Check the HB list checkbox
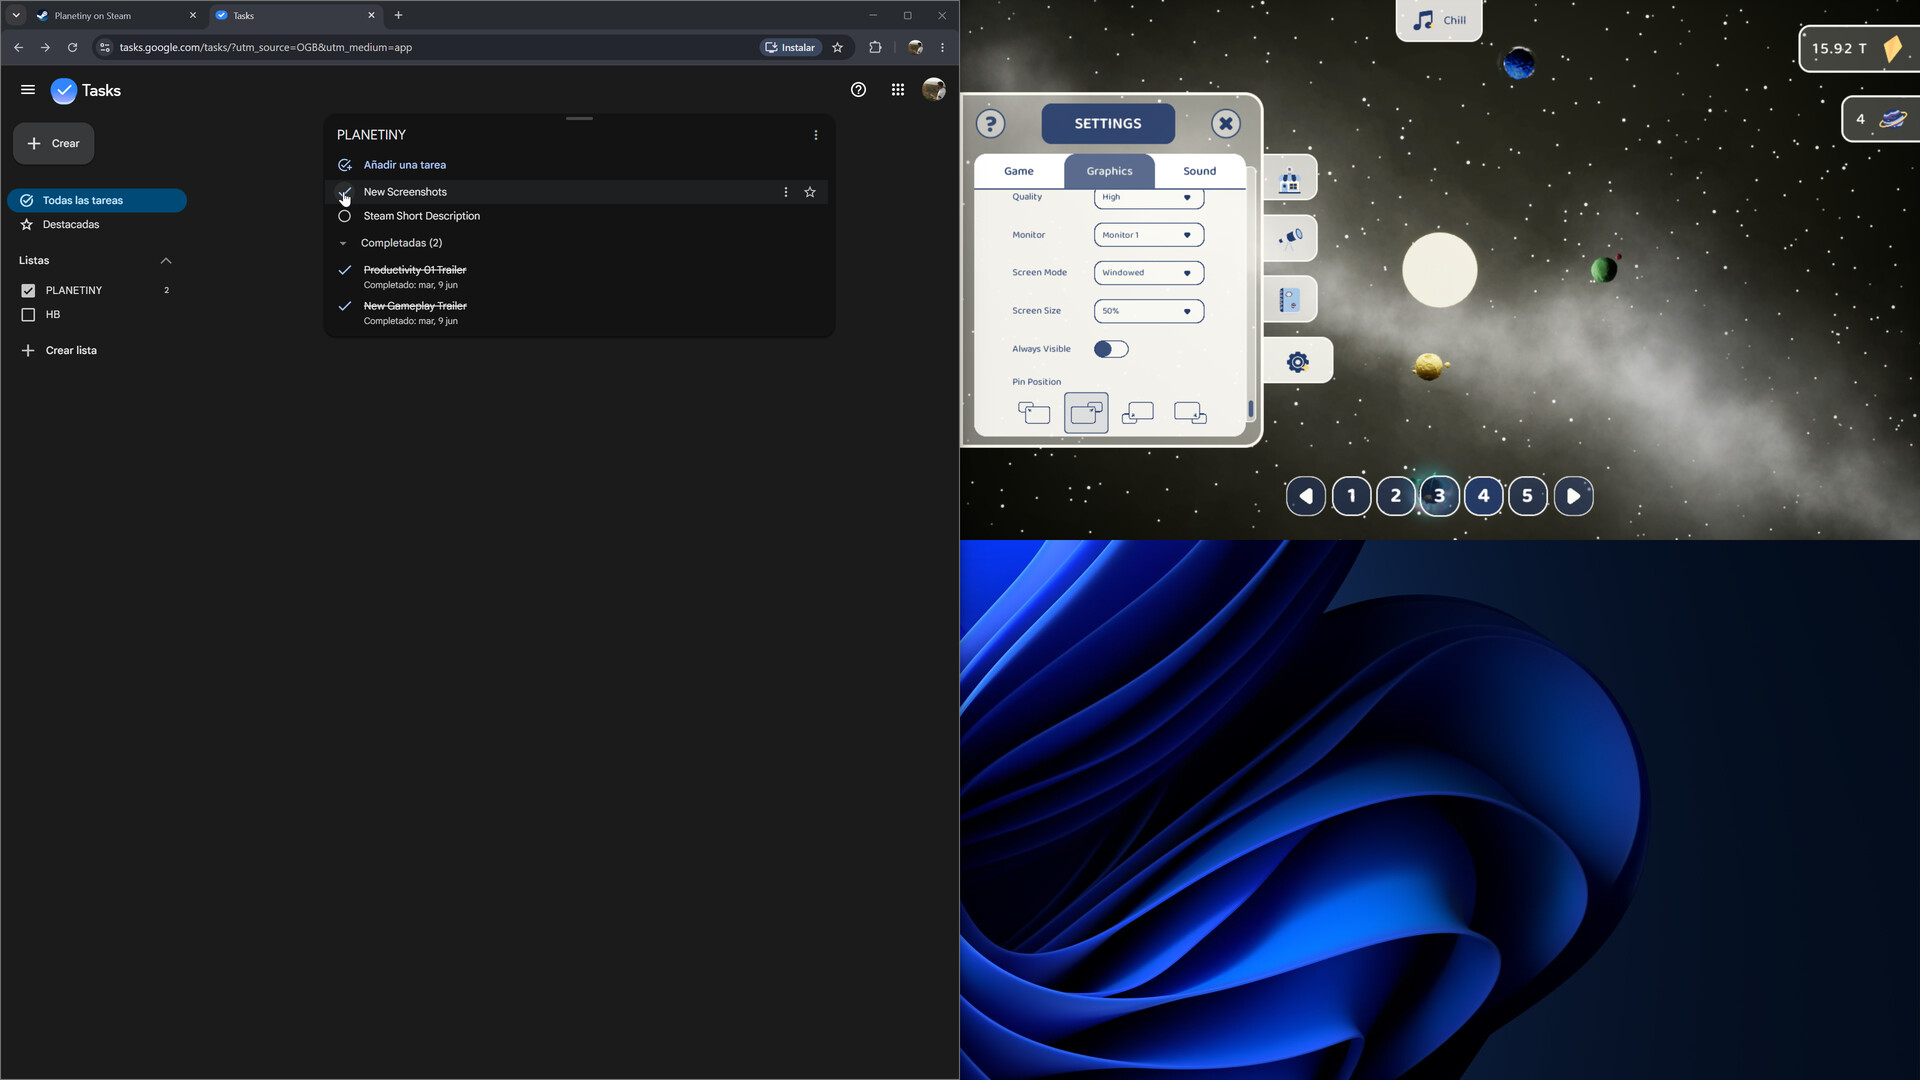This screenshot has width=1920, height=1080. tap(28, 315)
